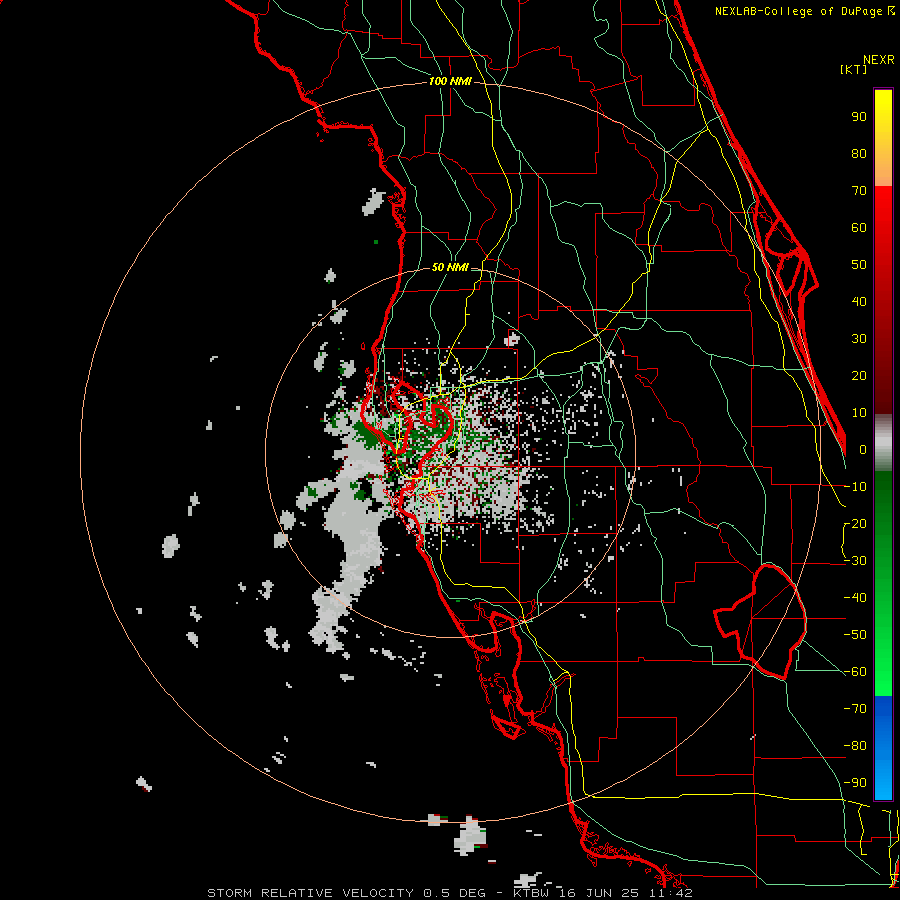Viewport: 900px width, 900px height.
Task: Click the blue bottom segment of the color bar
Action: pyautogui.click(x=883, y=748)
